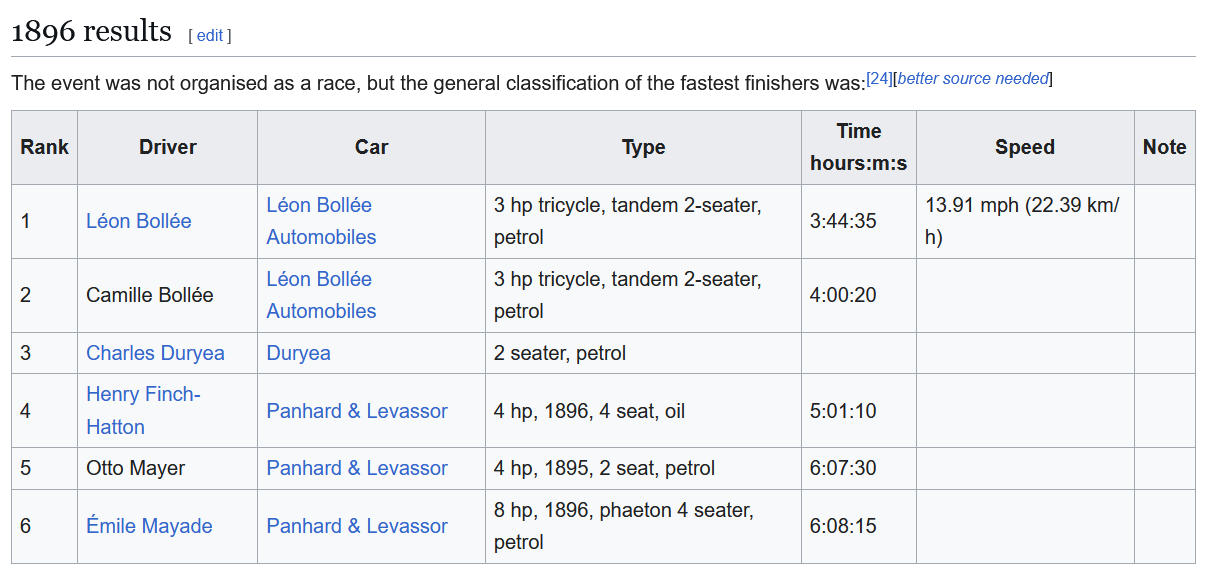Viewport: 1220px width, 588px height.
Task: Click Panhard & Levassor in Émile Mayade's row
Action: 356,526
